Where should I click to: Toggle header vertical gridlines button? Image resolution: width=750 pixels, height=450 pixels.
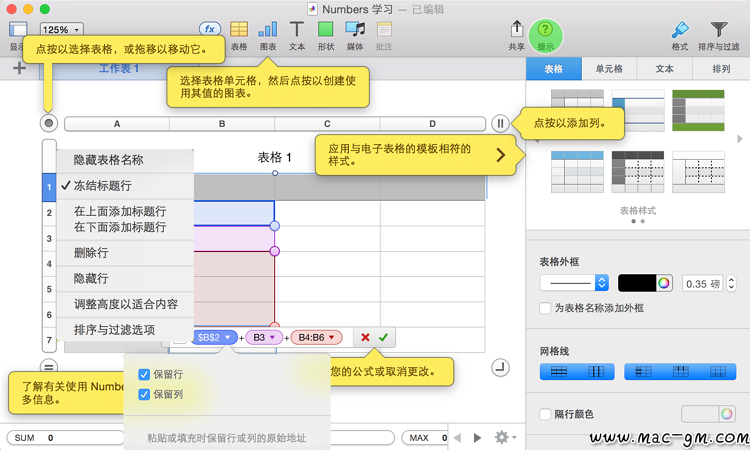(x=680, y=372)
